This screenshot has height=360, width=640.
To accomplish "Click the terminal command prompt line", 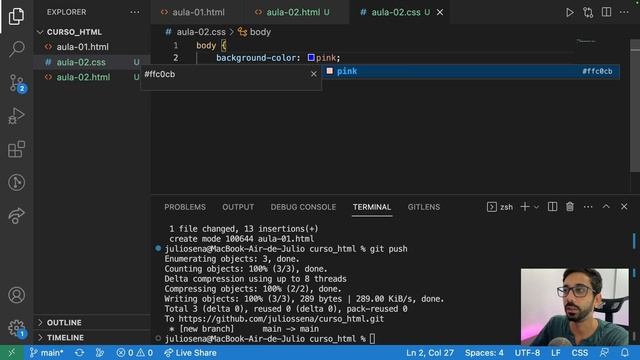I will pos(270,339).
